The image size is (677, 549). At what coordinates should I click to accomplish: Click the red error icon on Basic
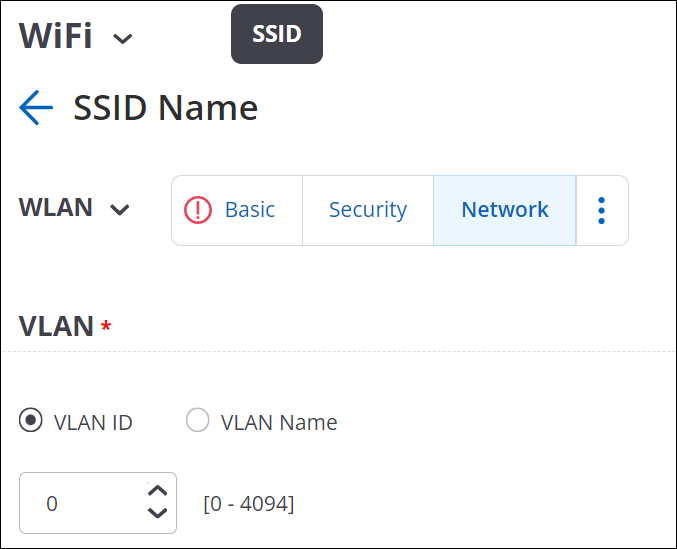(198, 210)
